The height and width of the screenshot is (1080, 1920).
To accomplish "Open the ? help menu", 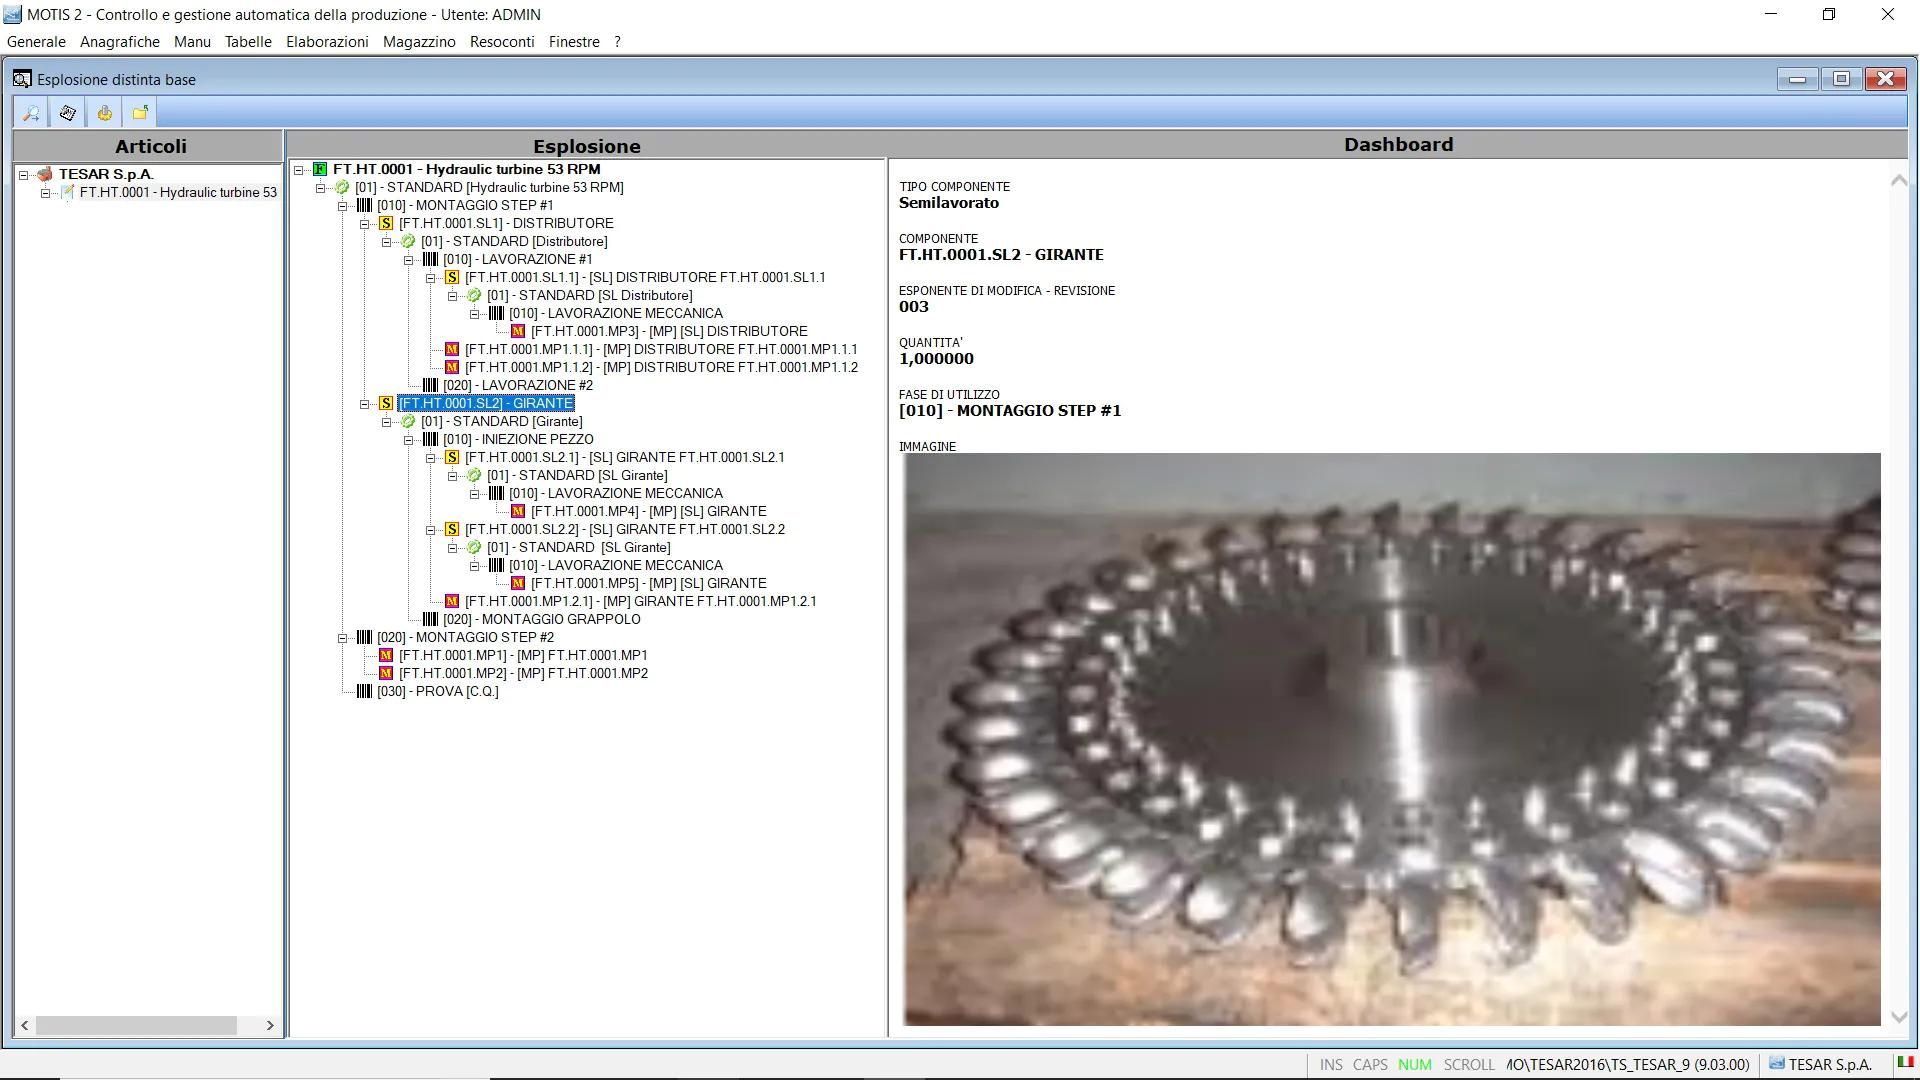I will coord(617,42).
